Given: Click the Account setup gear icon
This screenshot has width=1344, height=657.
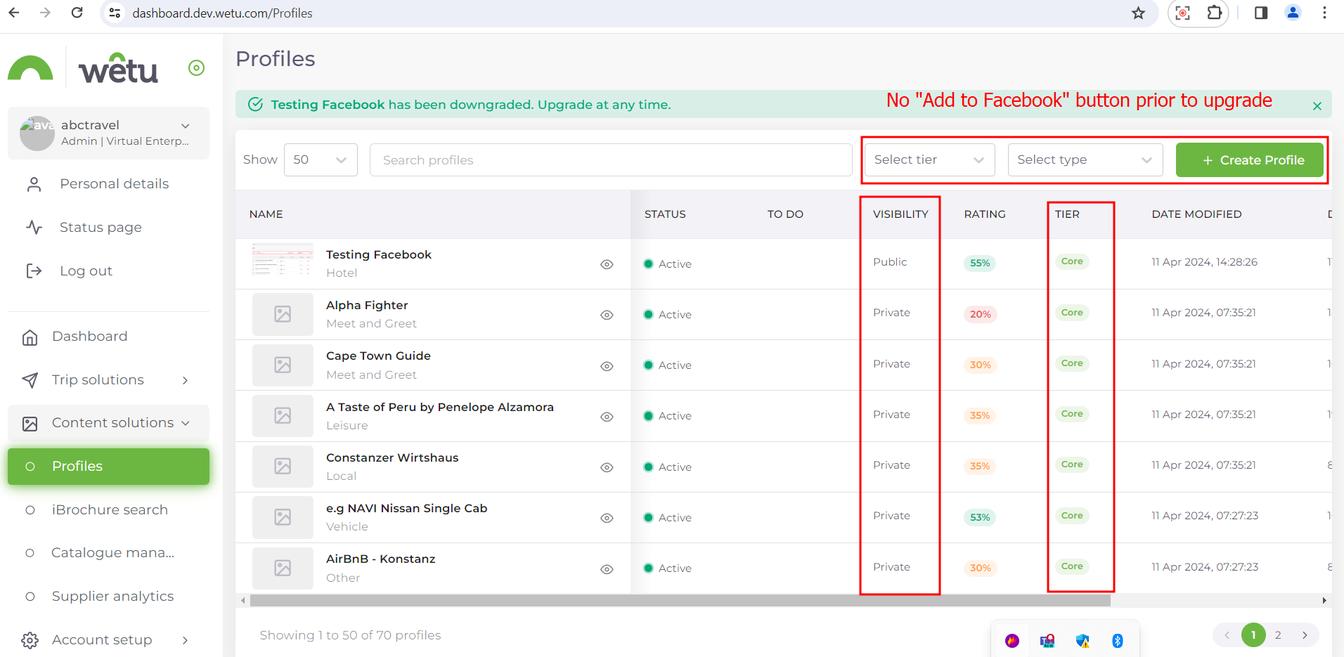Looking at the screenshot, I should click(x=30, y=640).
